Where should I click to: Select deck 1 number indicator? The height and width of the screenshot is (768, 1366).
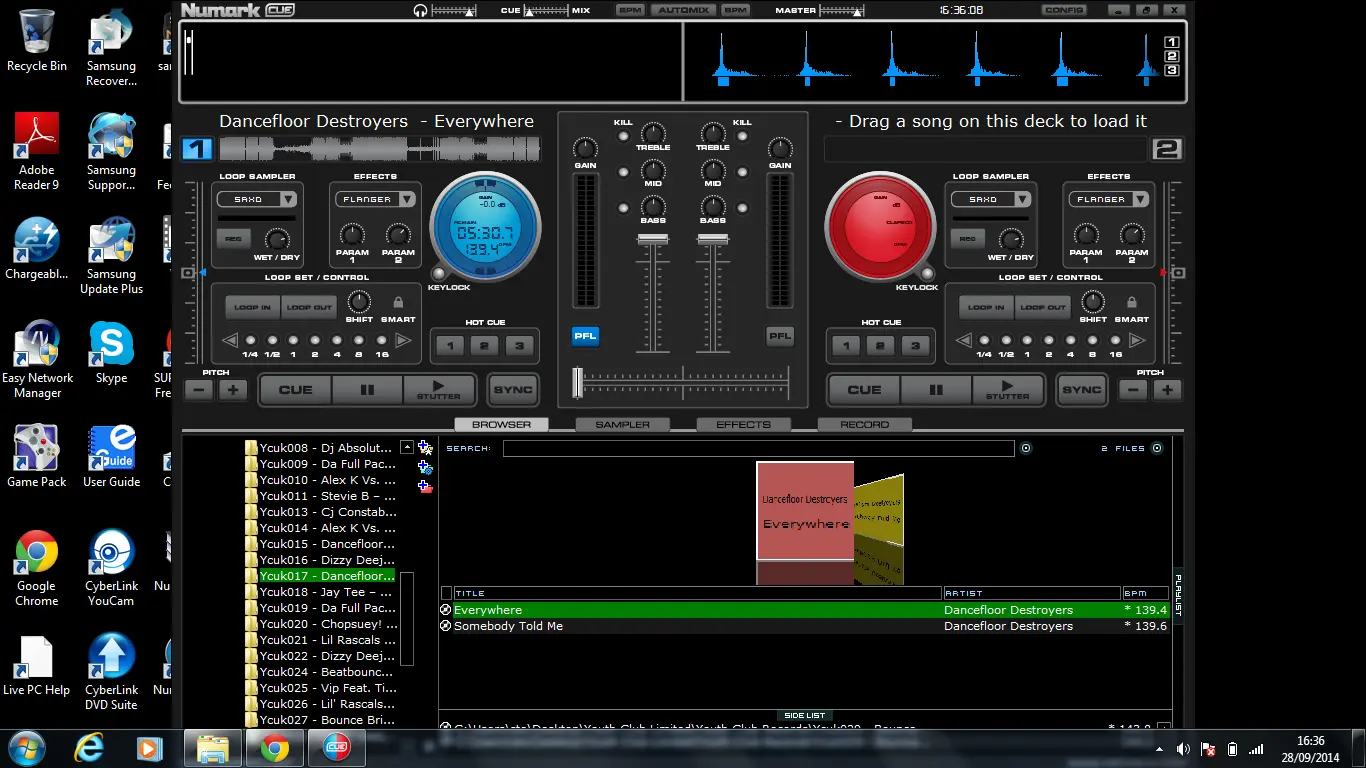click(x=197, y=150)
